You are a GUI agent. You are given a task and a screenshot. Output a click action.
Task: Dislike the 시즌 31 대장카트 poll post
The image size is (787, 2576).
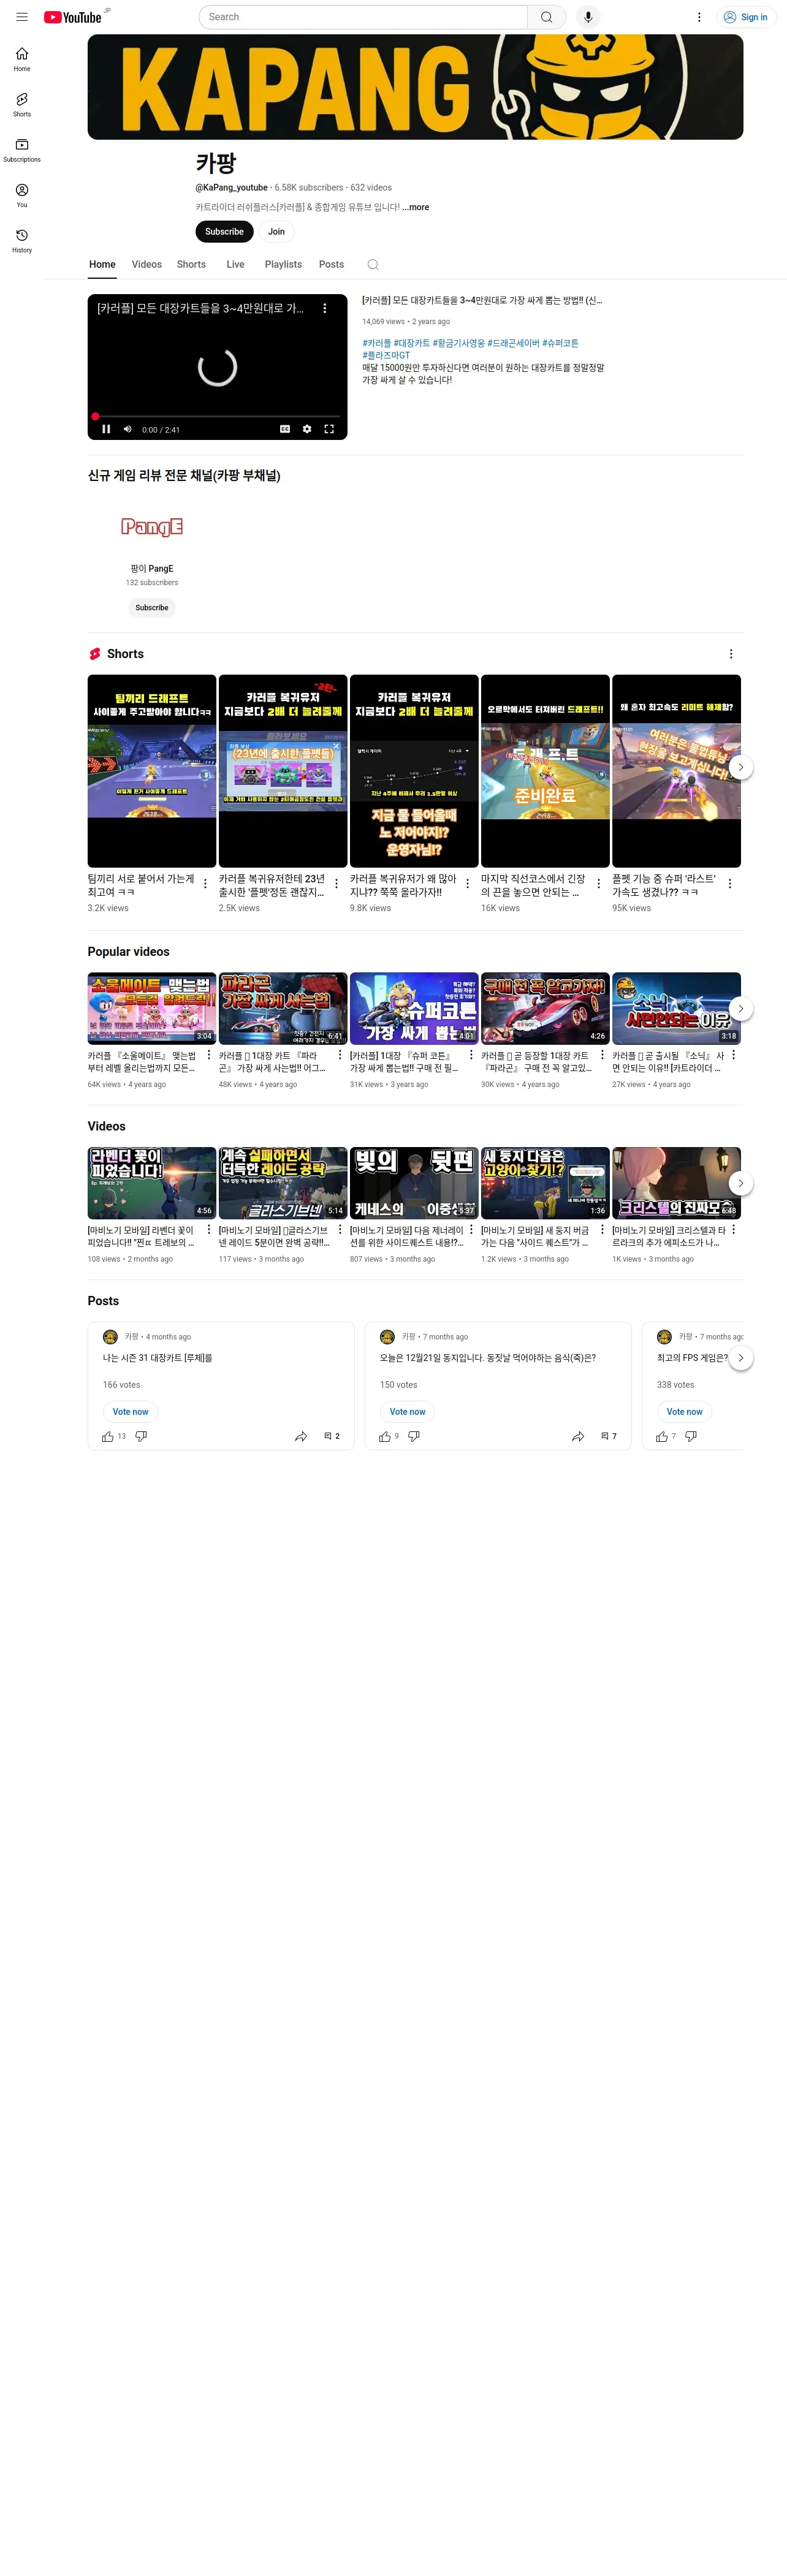point(141,1436)
